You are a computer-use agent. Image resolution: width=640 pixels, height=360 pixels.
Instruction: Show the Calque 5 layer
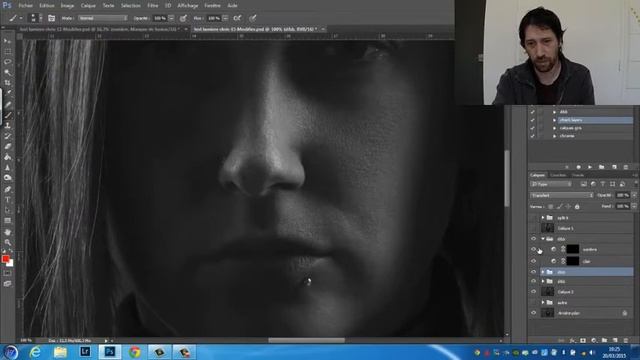[533, 228]
